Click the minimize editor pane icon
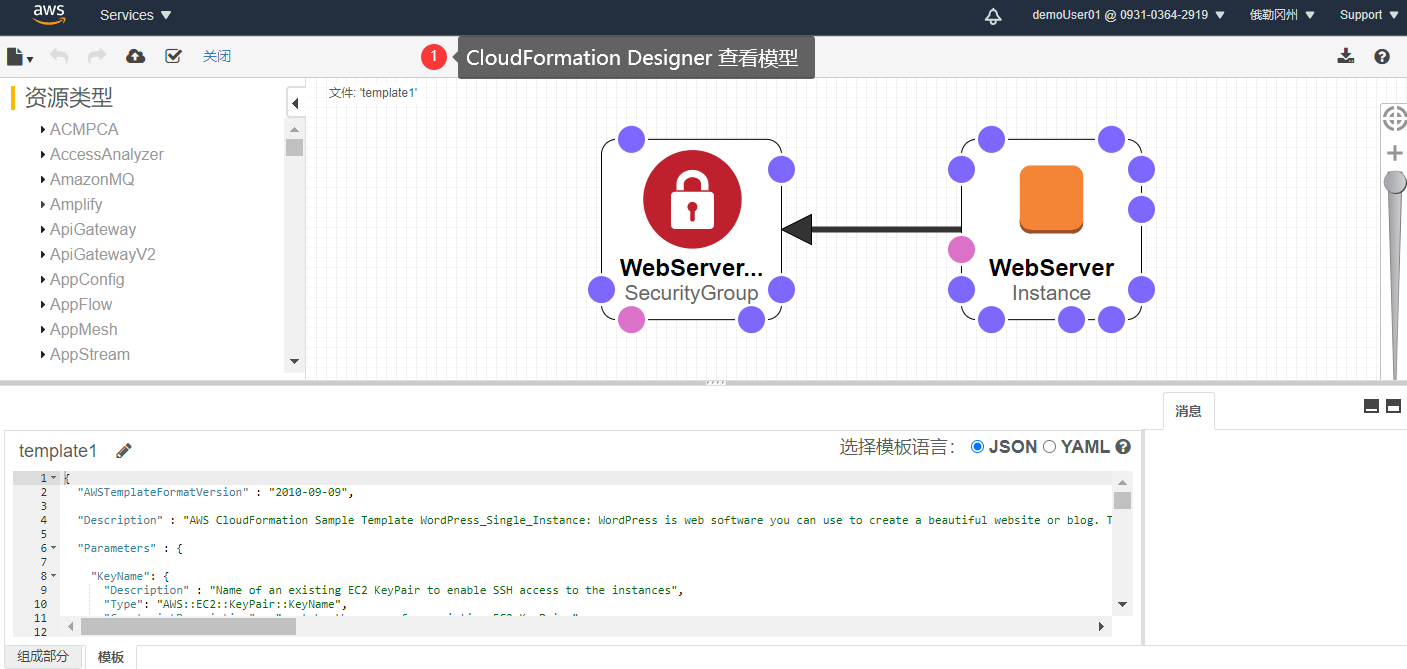Image resolution: width=1407 pixels, height=669 pixels. coord(1372,406)
